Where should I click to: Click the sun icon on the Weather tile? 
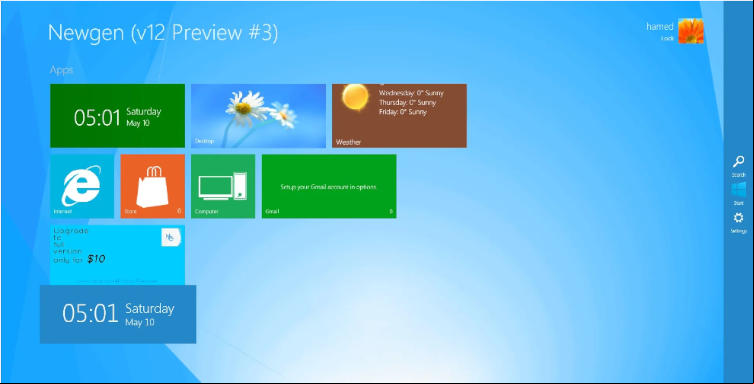click(x=355, y=96)
